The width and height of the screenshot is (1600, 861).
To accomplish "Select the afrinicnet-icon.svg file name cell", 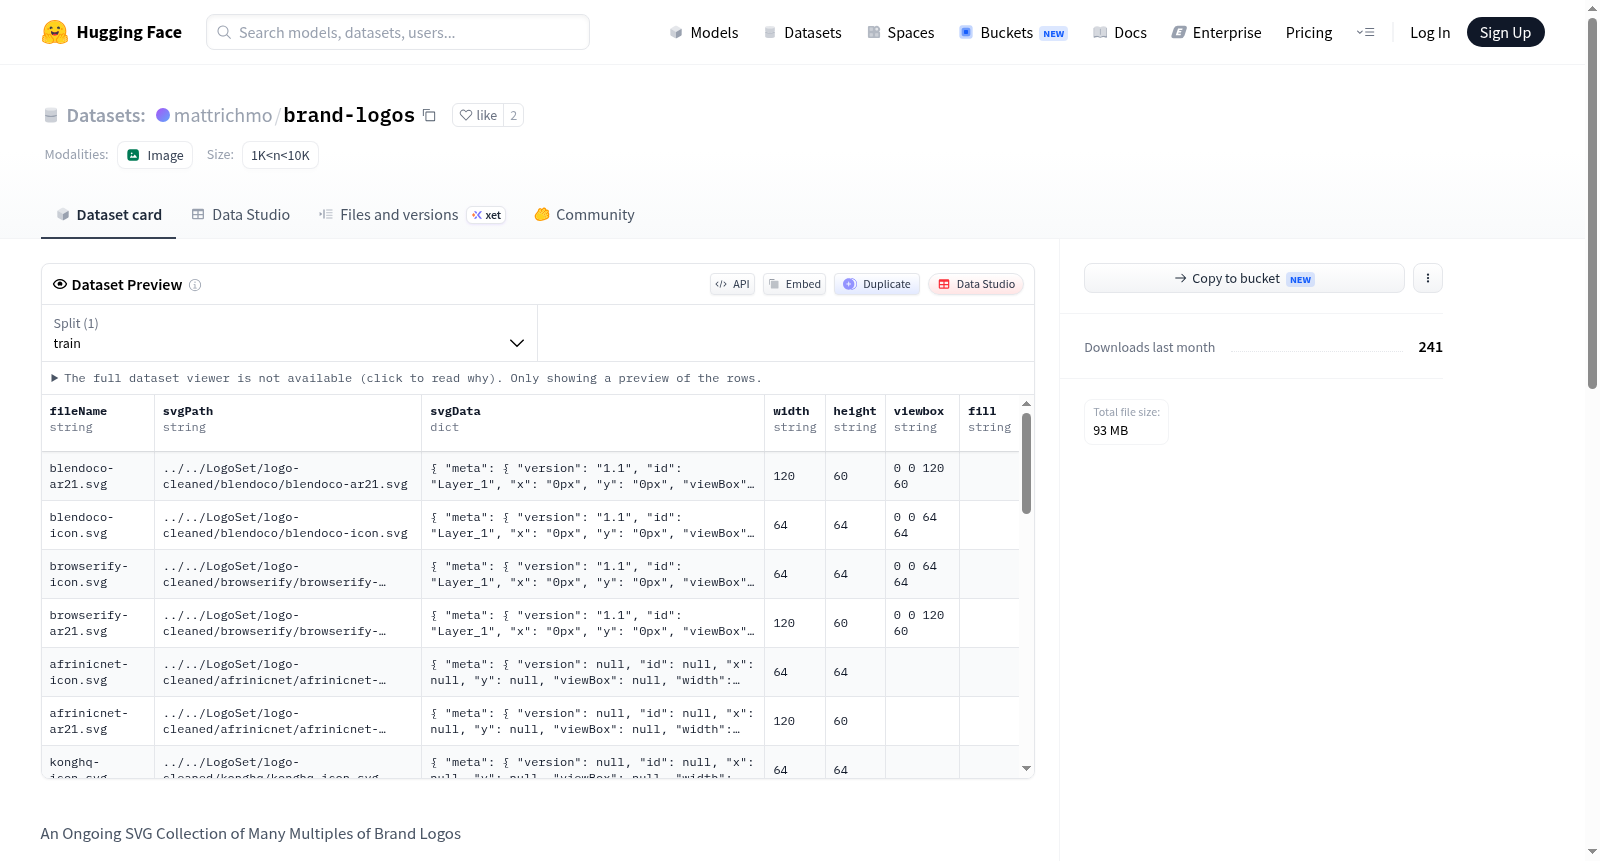I will 98,672.
